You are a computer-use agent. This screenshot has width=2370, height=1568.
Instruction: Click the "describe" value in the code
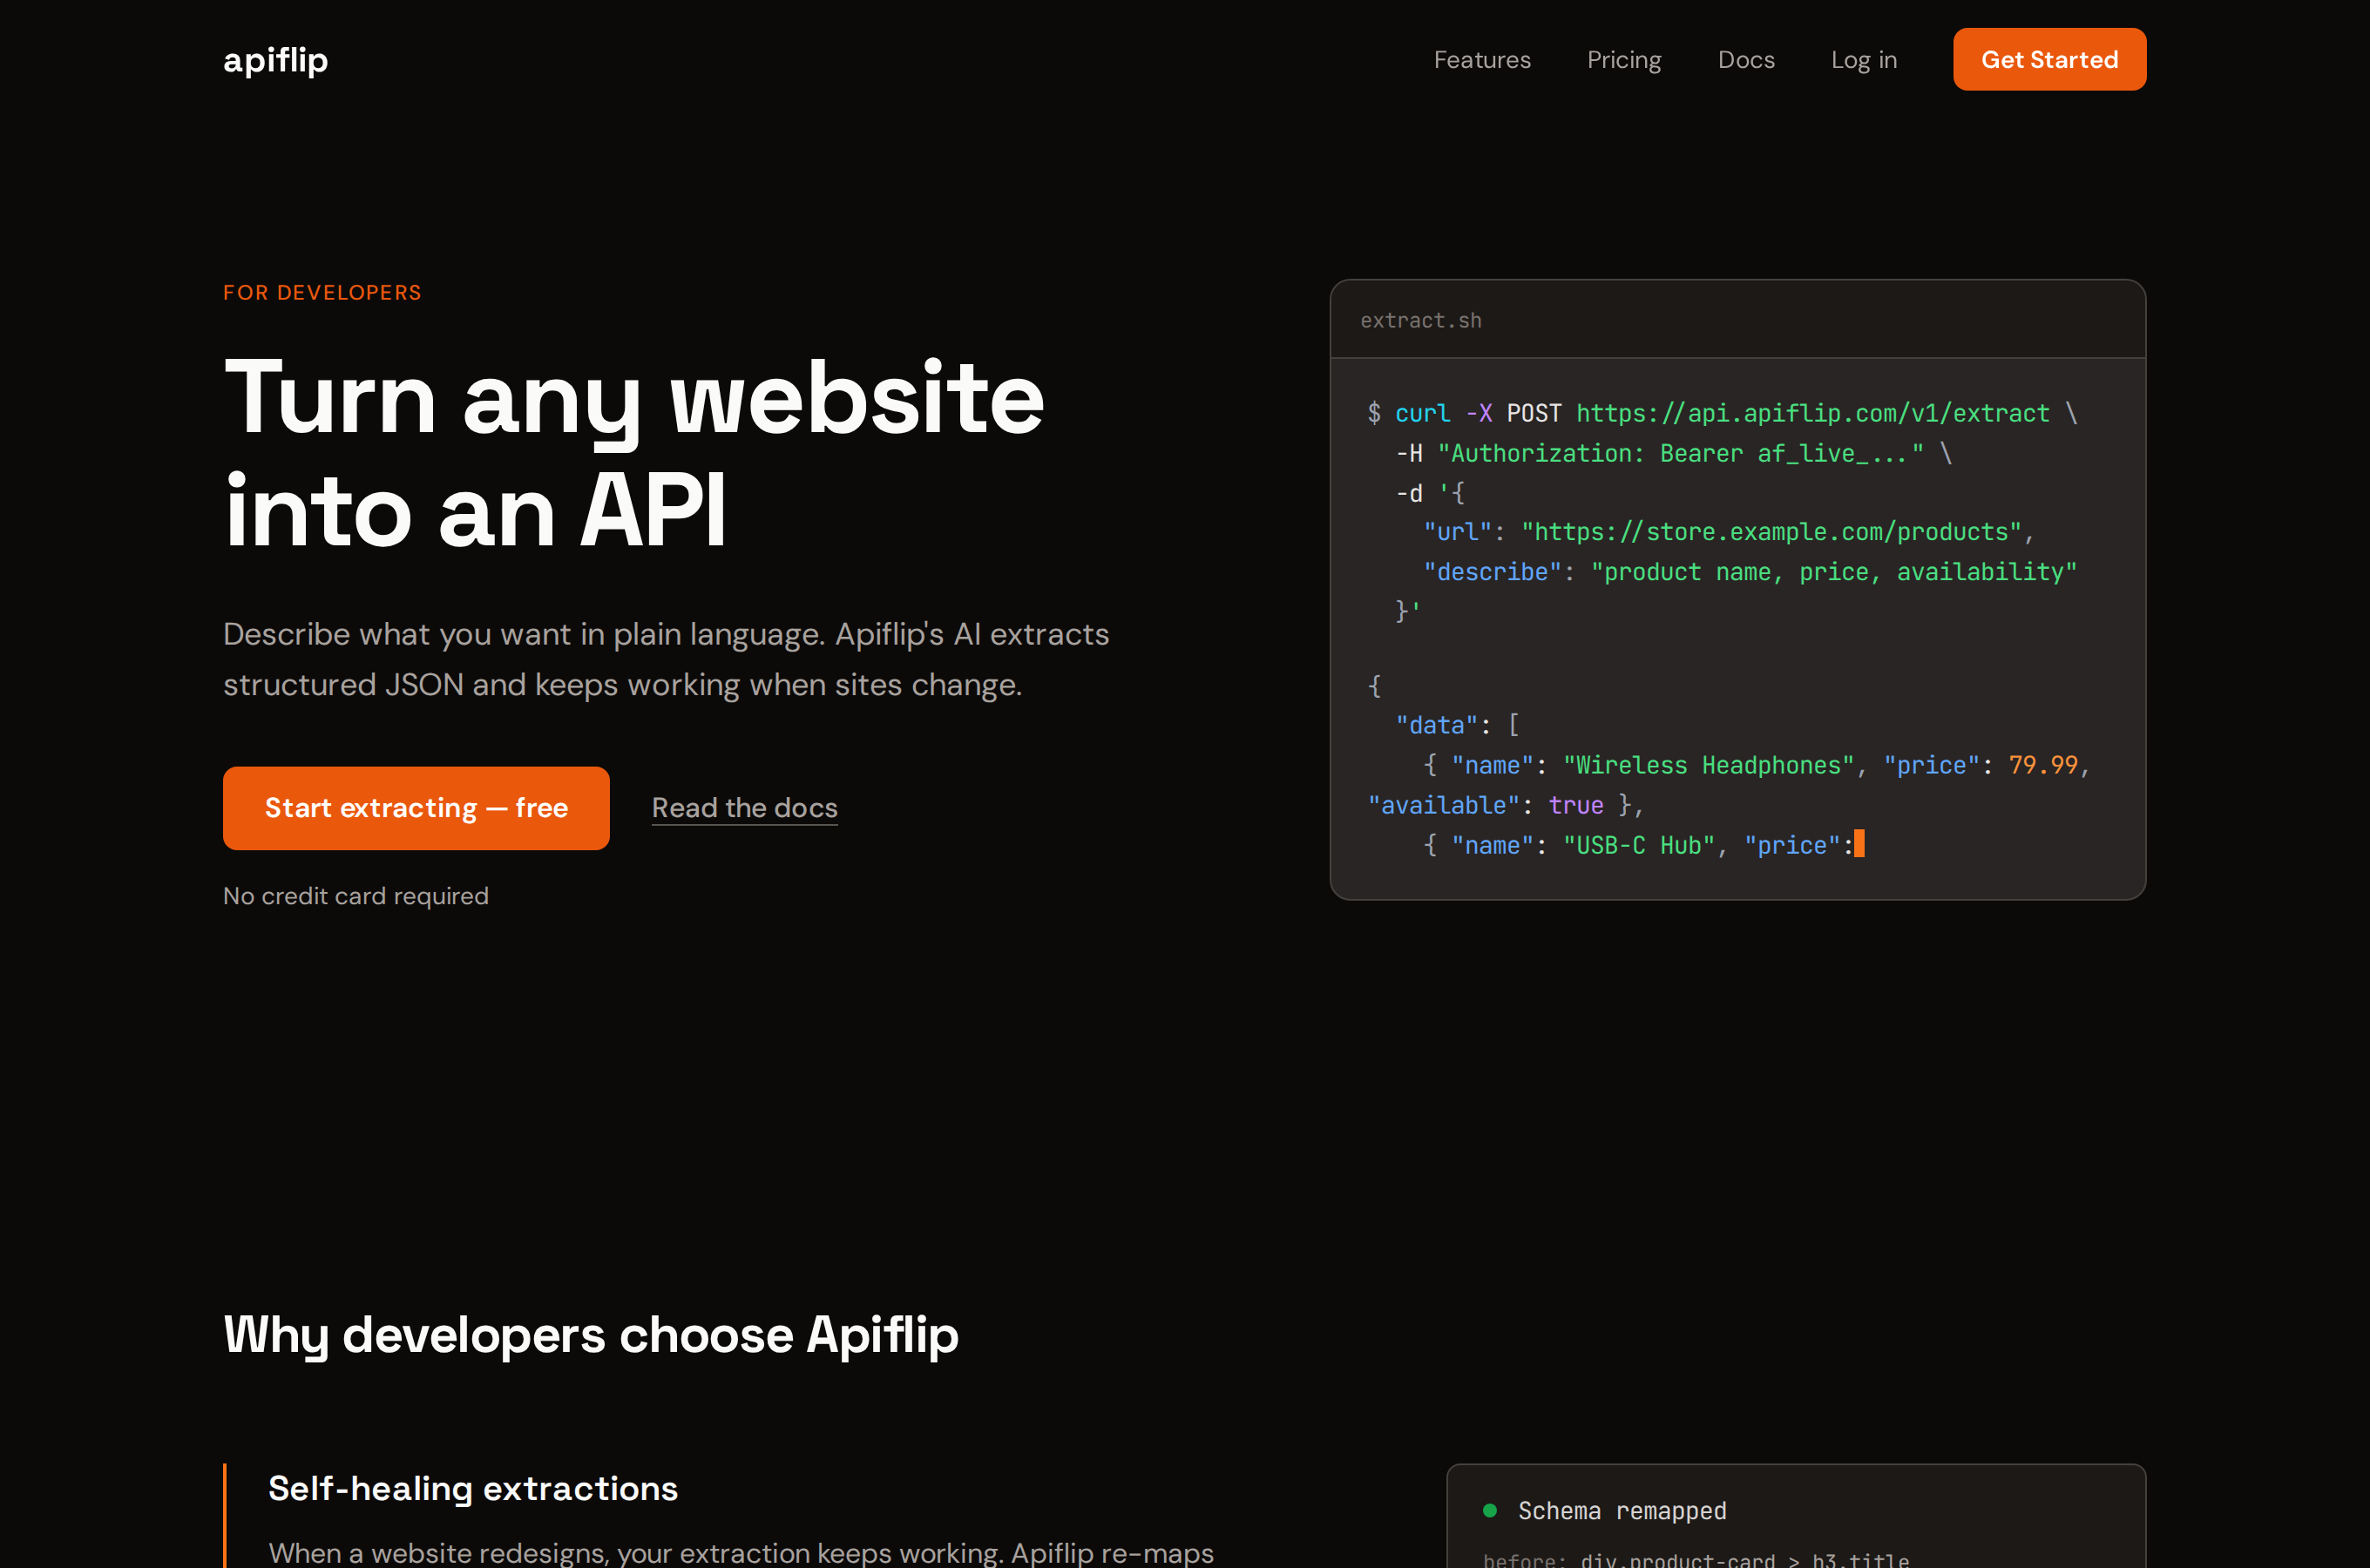coord(1834,572)
